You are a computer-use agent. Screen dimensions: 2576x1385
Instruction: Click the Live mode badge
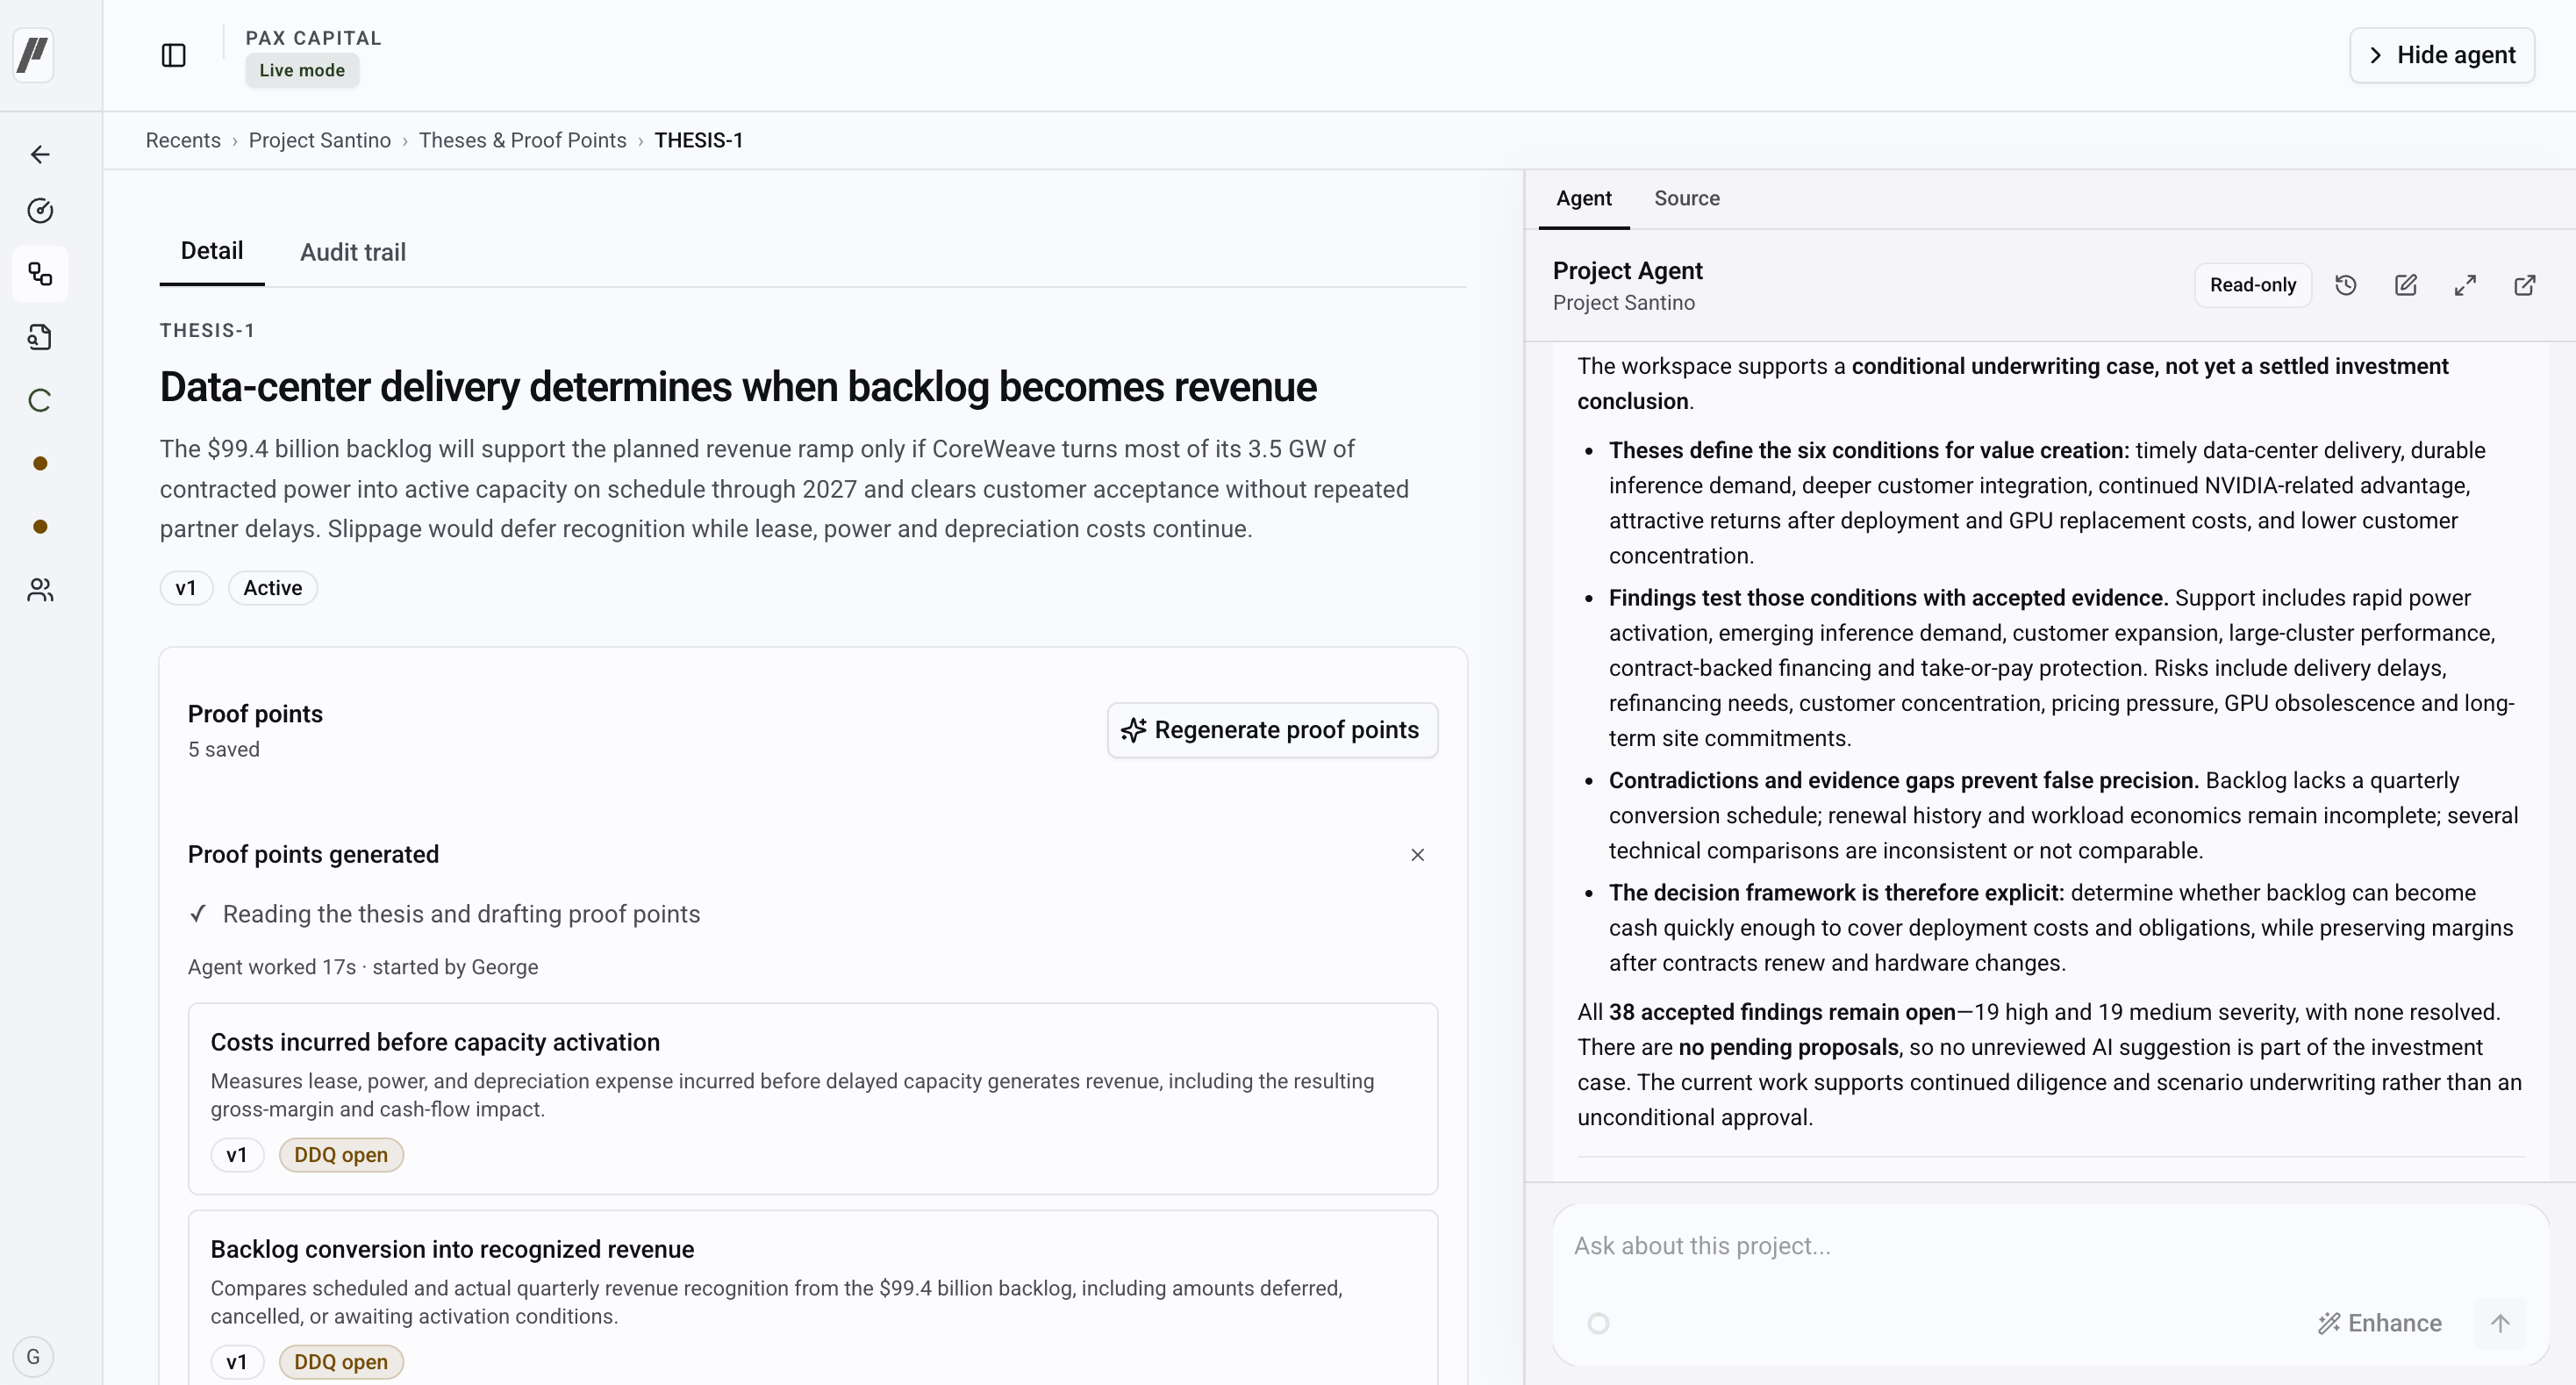pos(302,70)
